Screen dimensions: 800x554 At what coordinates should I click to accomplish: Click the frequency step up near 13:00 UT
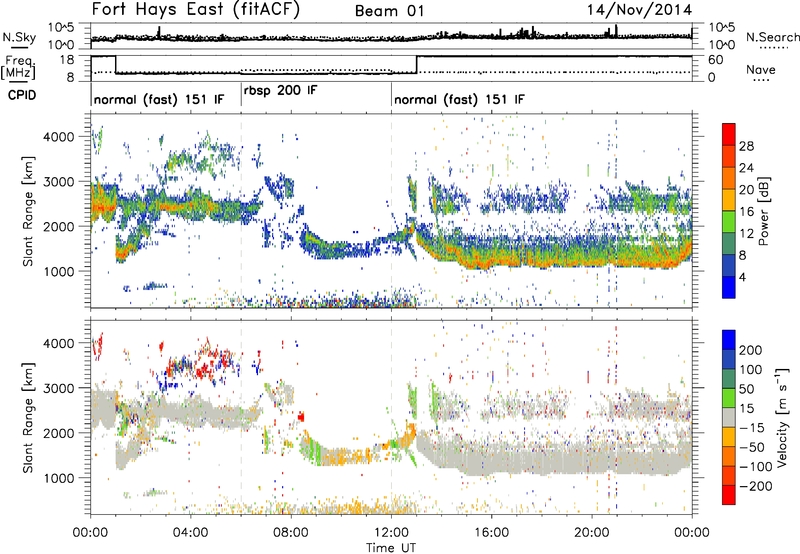(x=417, y=64)
